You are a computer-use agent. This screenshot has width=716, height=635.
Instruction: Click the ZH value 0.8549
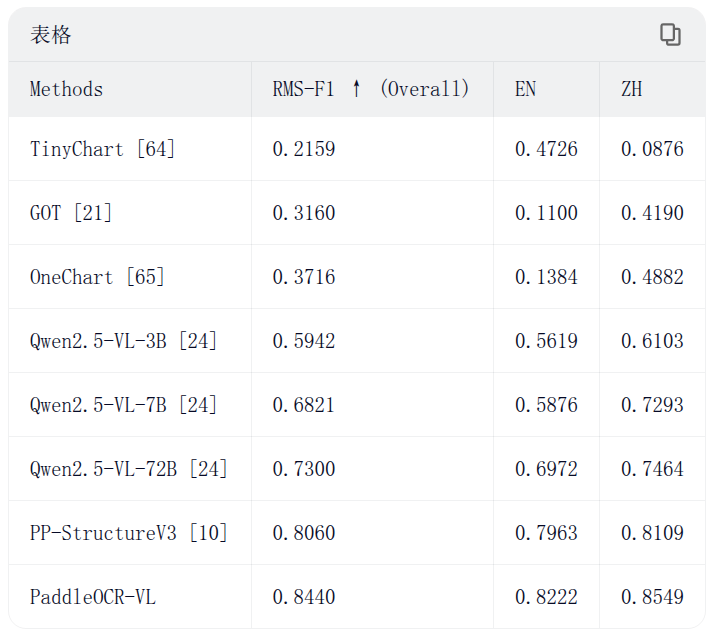(x=652, y=597)
